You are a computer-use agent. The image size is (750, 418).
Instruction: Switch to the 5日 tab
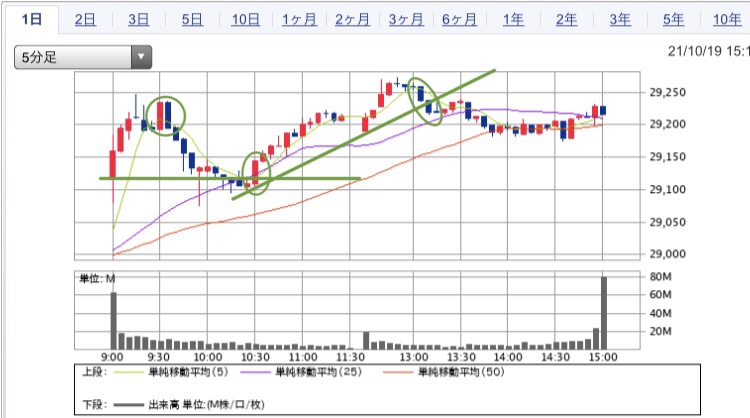[192, 20]
